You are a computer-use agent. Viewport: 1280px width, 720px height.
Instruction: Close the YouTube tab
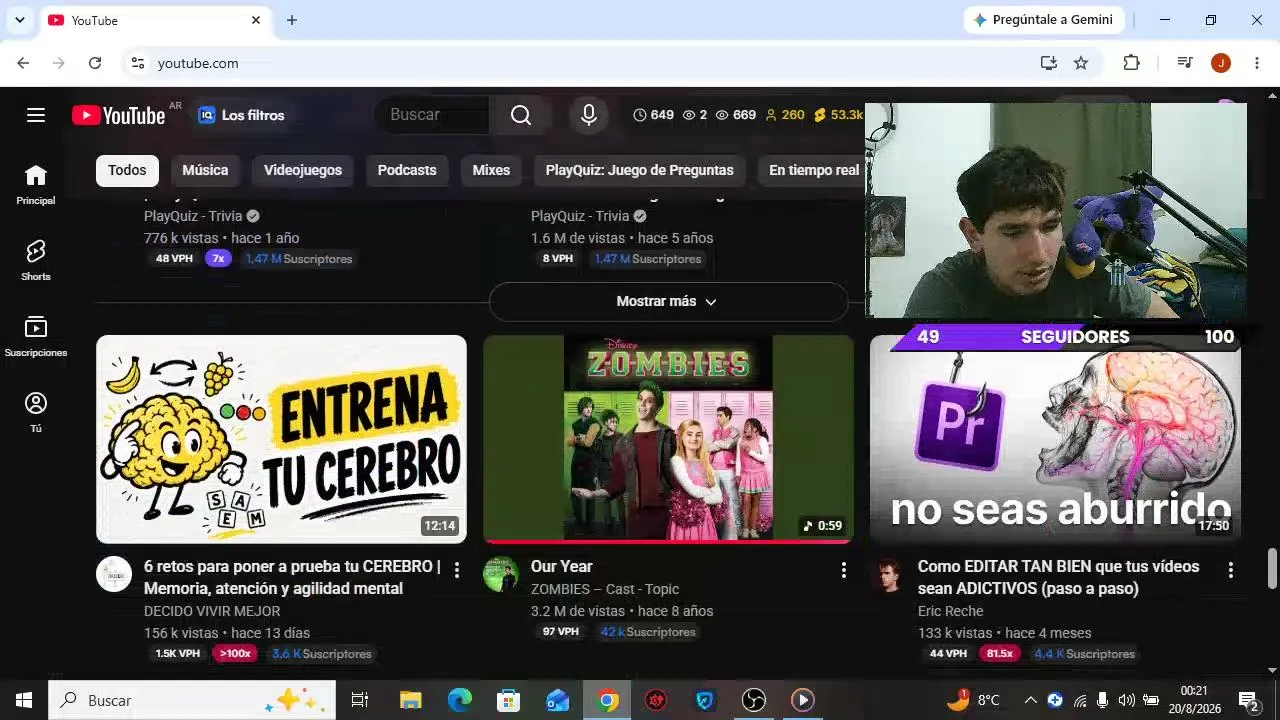click(256, 20)
